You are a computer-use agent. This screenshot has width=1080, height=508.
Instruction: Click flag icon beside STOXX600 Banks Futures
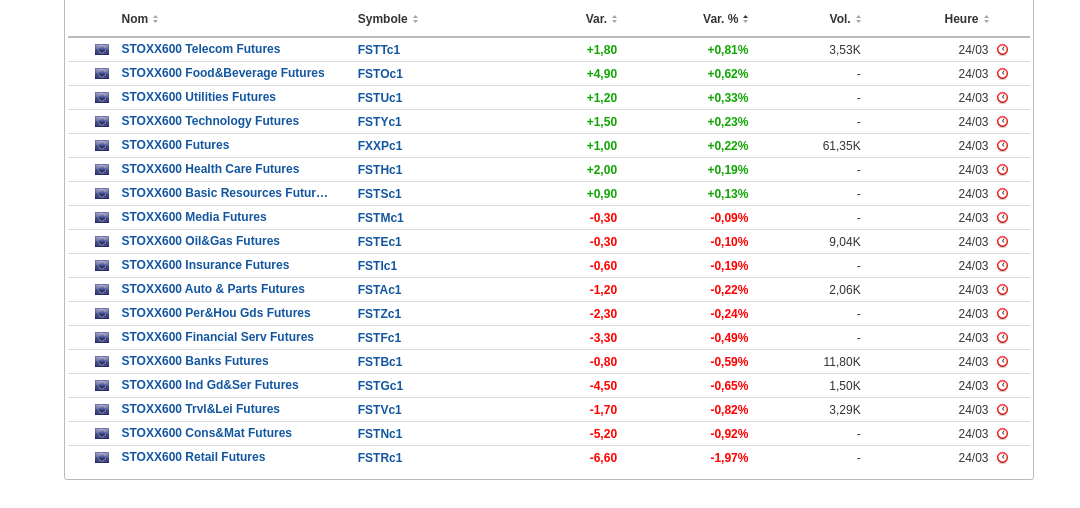102,361
